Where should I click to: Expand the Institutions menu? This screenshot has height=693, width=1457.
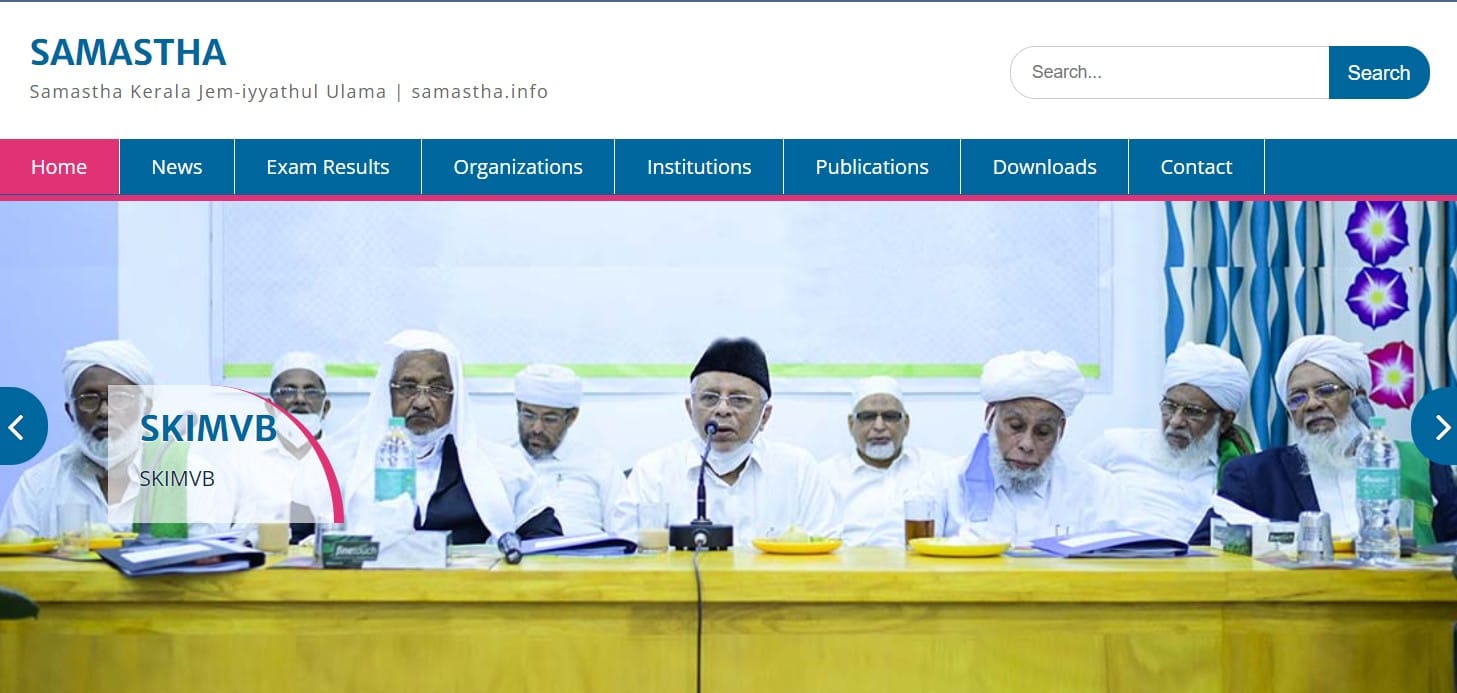(x=699, y=167)
